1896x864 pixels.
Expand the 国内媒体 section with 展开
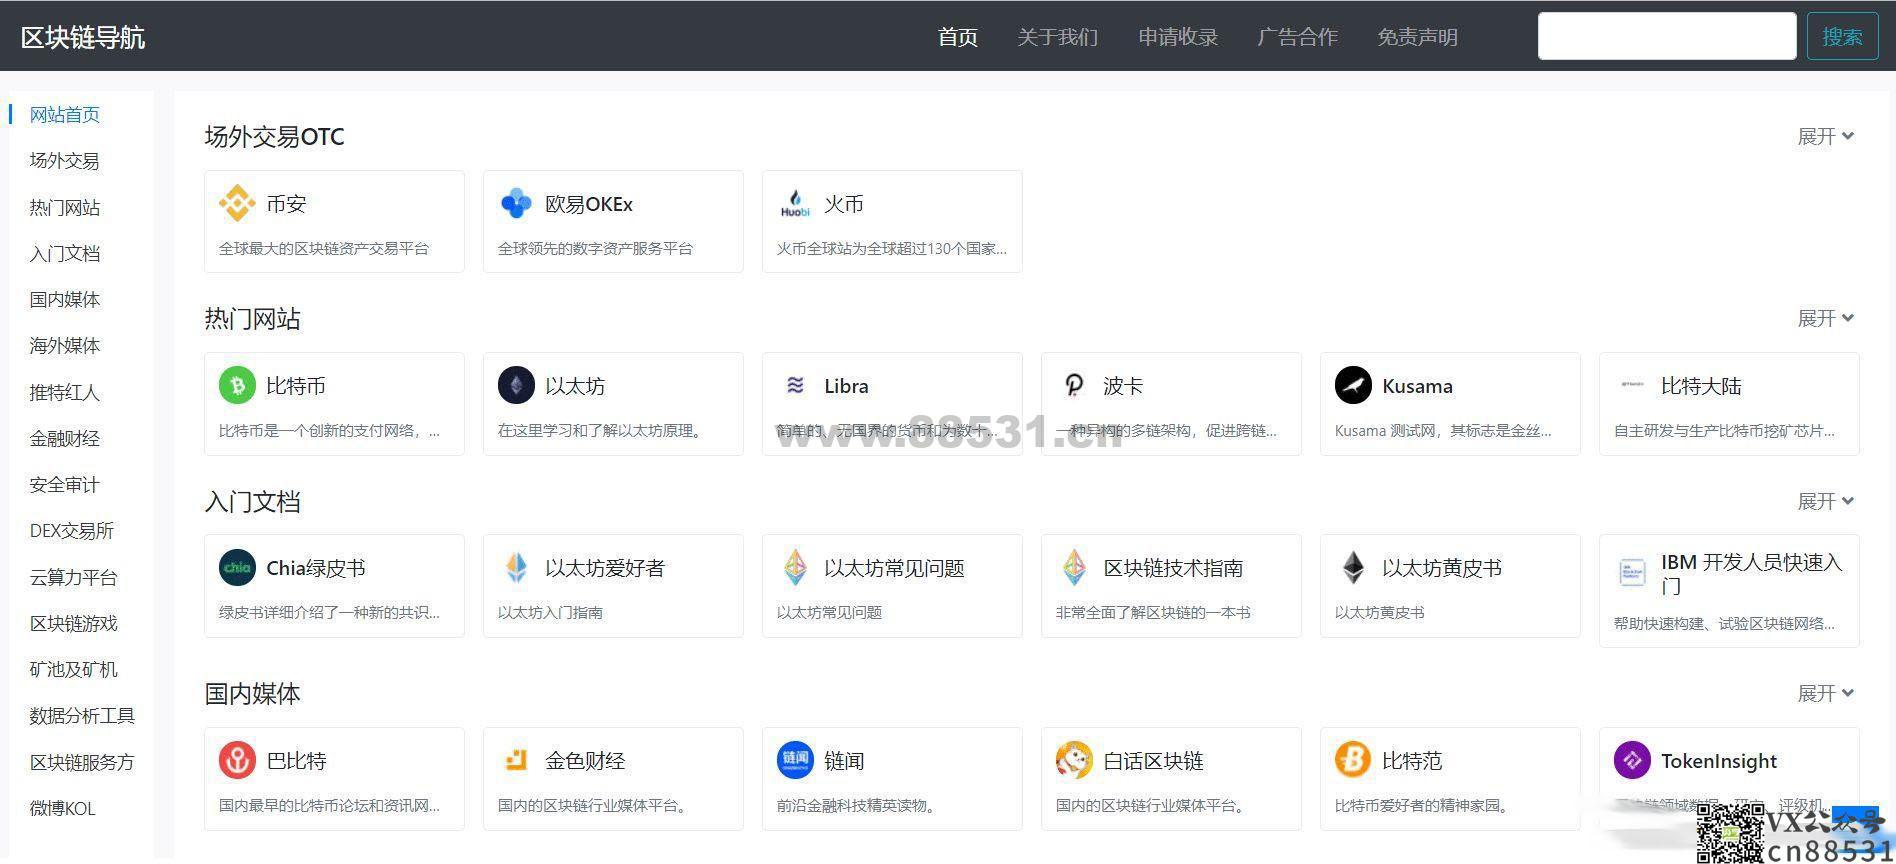tap(1825, 693)
